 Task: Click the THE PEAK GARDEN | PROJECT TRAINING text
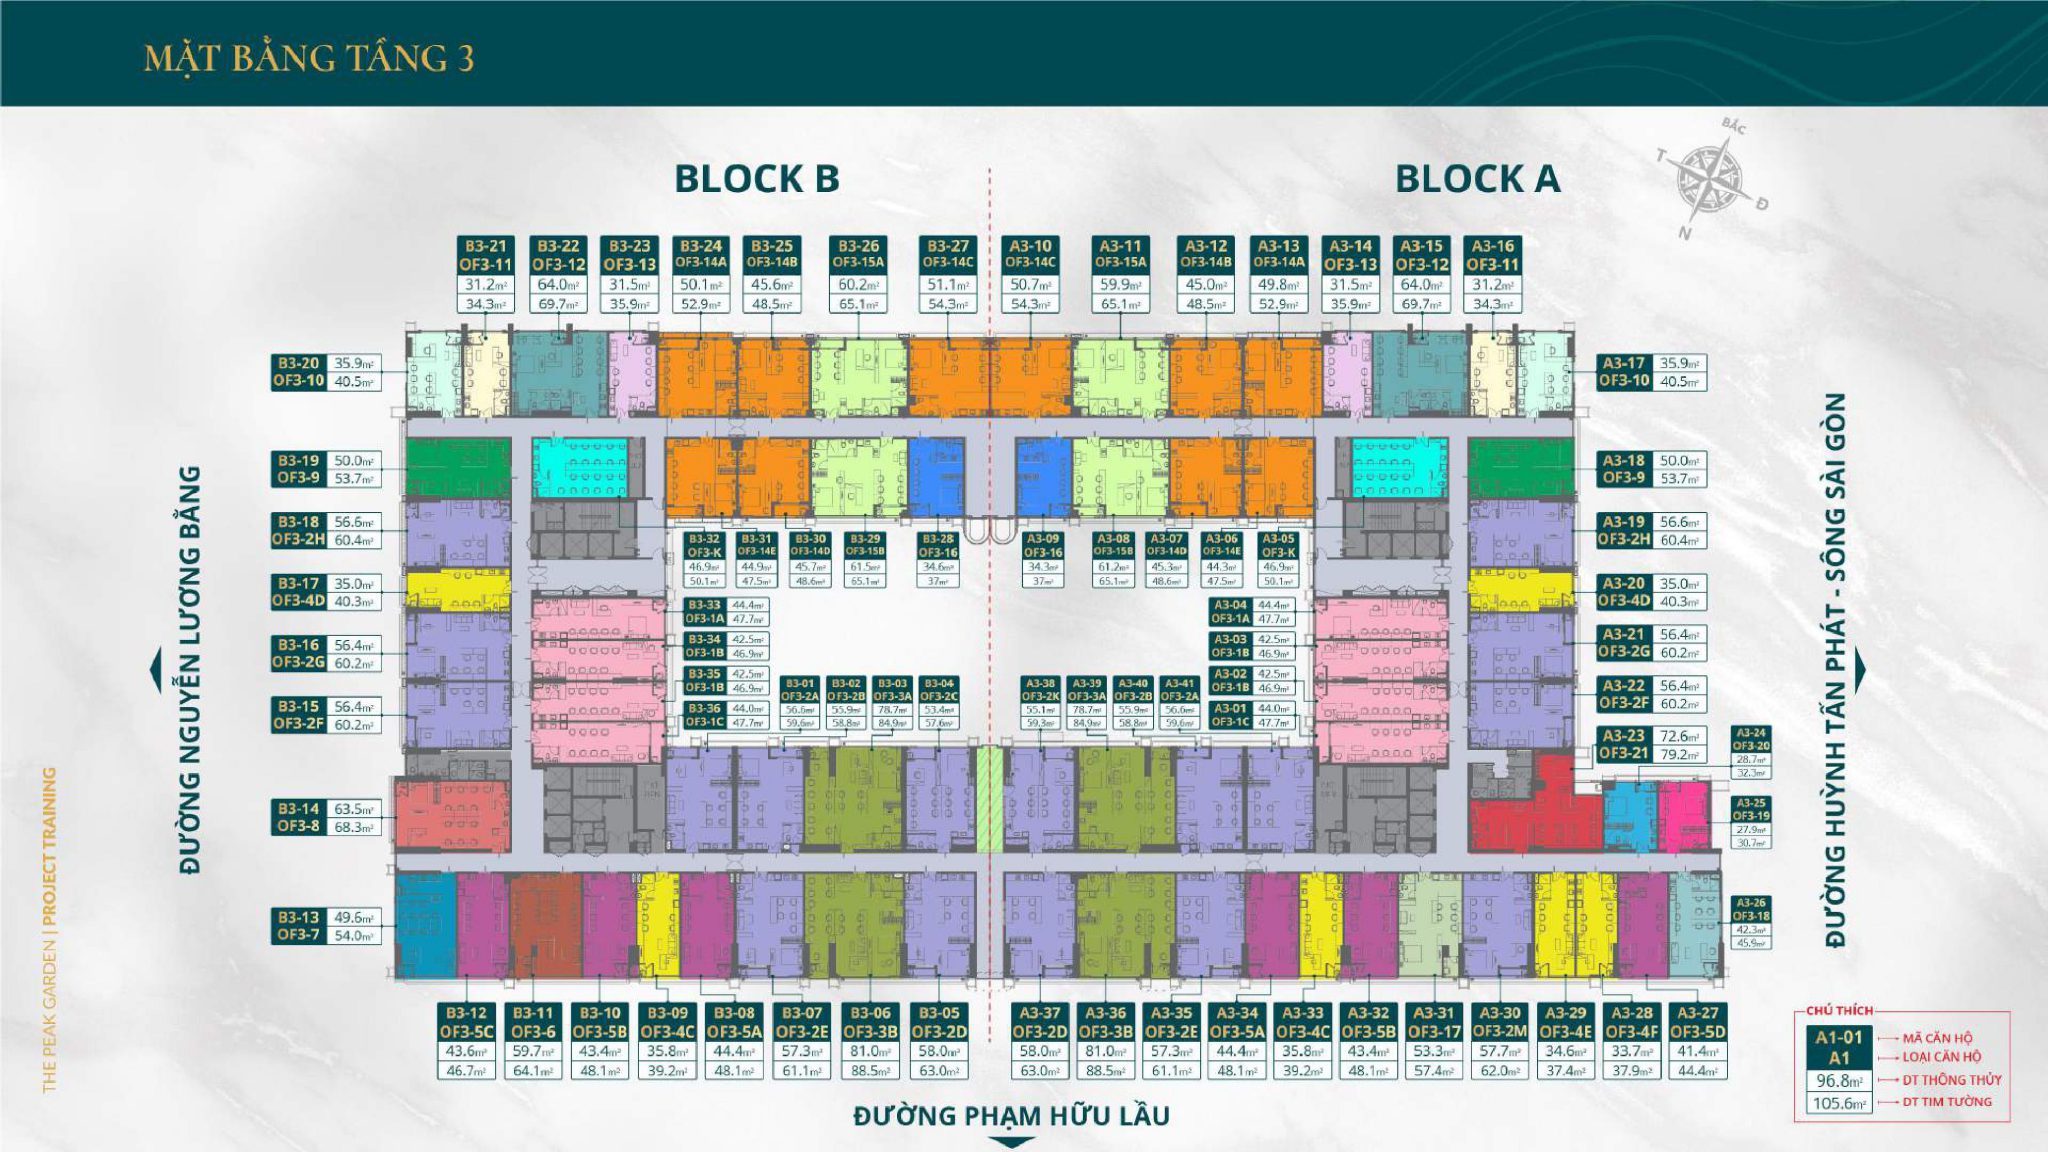[50, 929]
